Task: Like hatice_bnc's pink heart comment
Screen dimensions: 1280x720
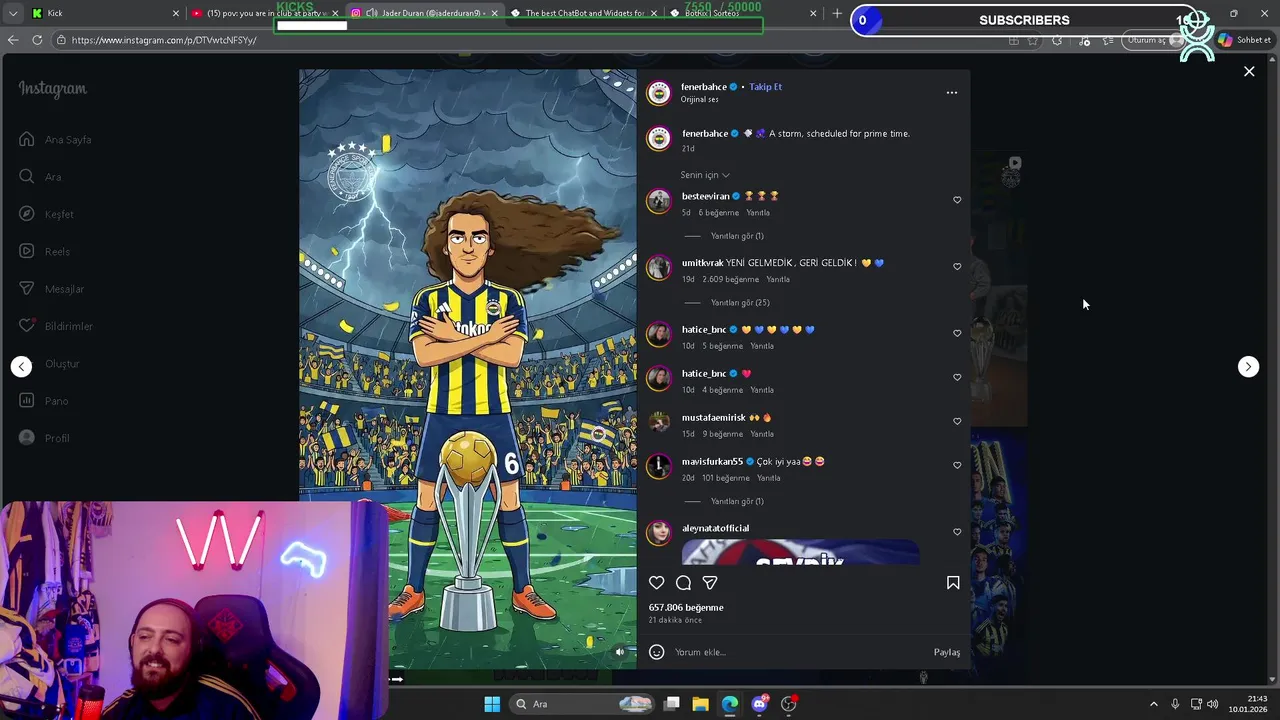Action: tap(957, 377)
